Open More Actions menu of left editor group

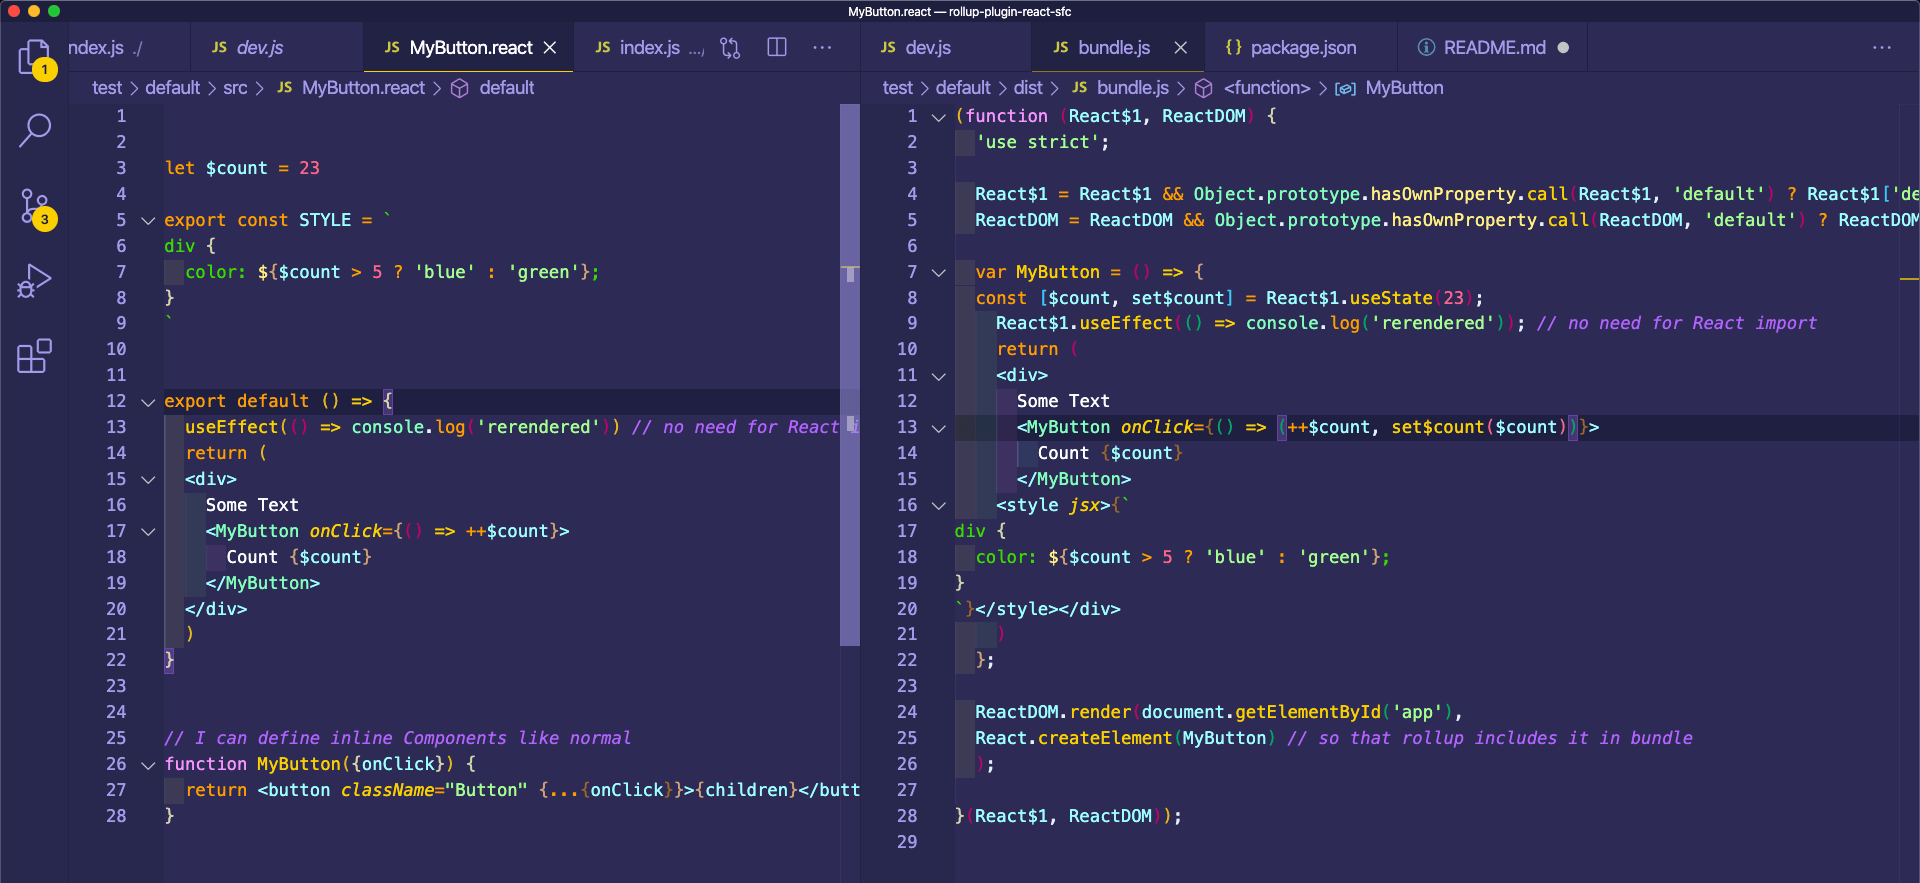822,48
